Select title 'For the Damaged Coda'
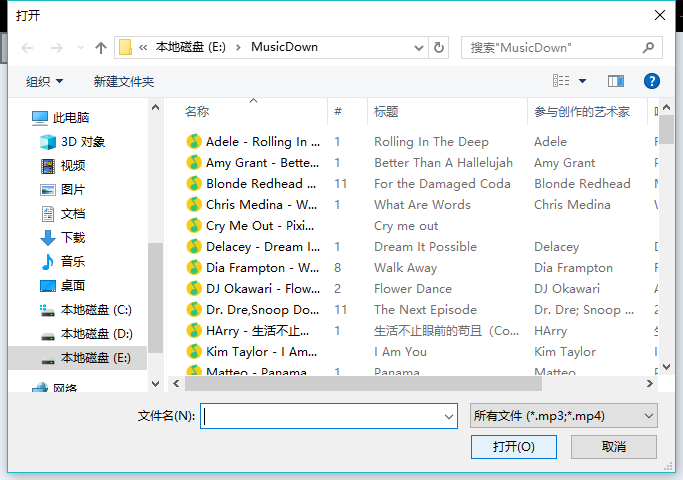Image resolution: width=683 pixels, height=480 pixels. click(442, 183)
